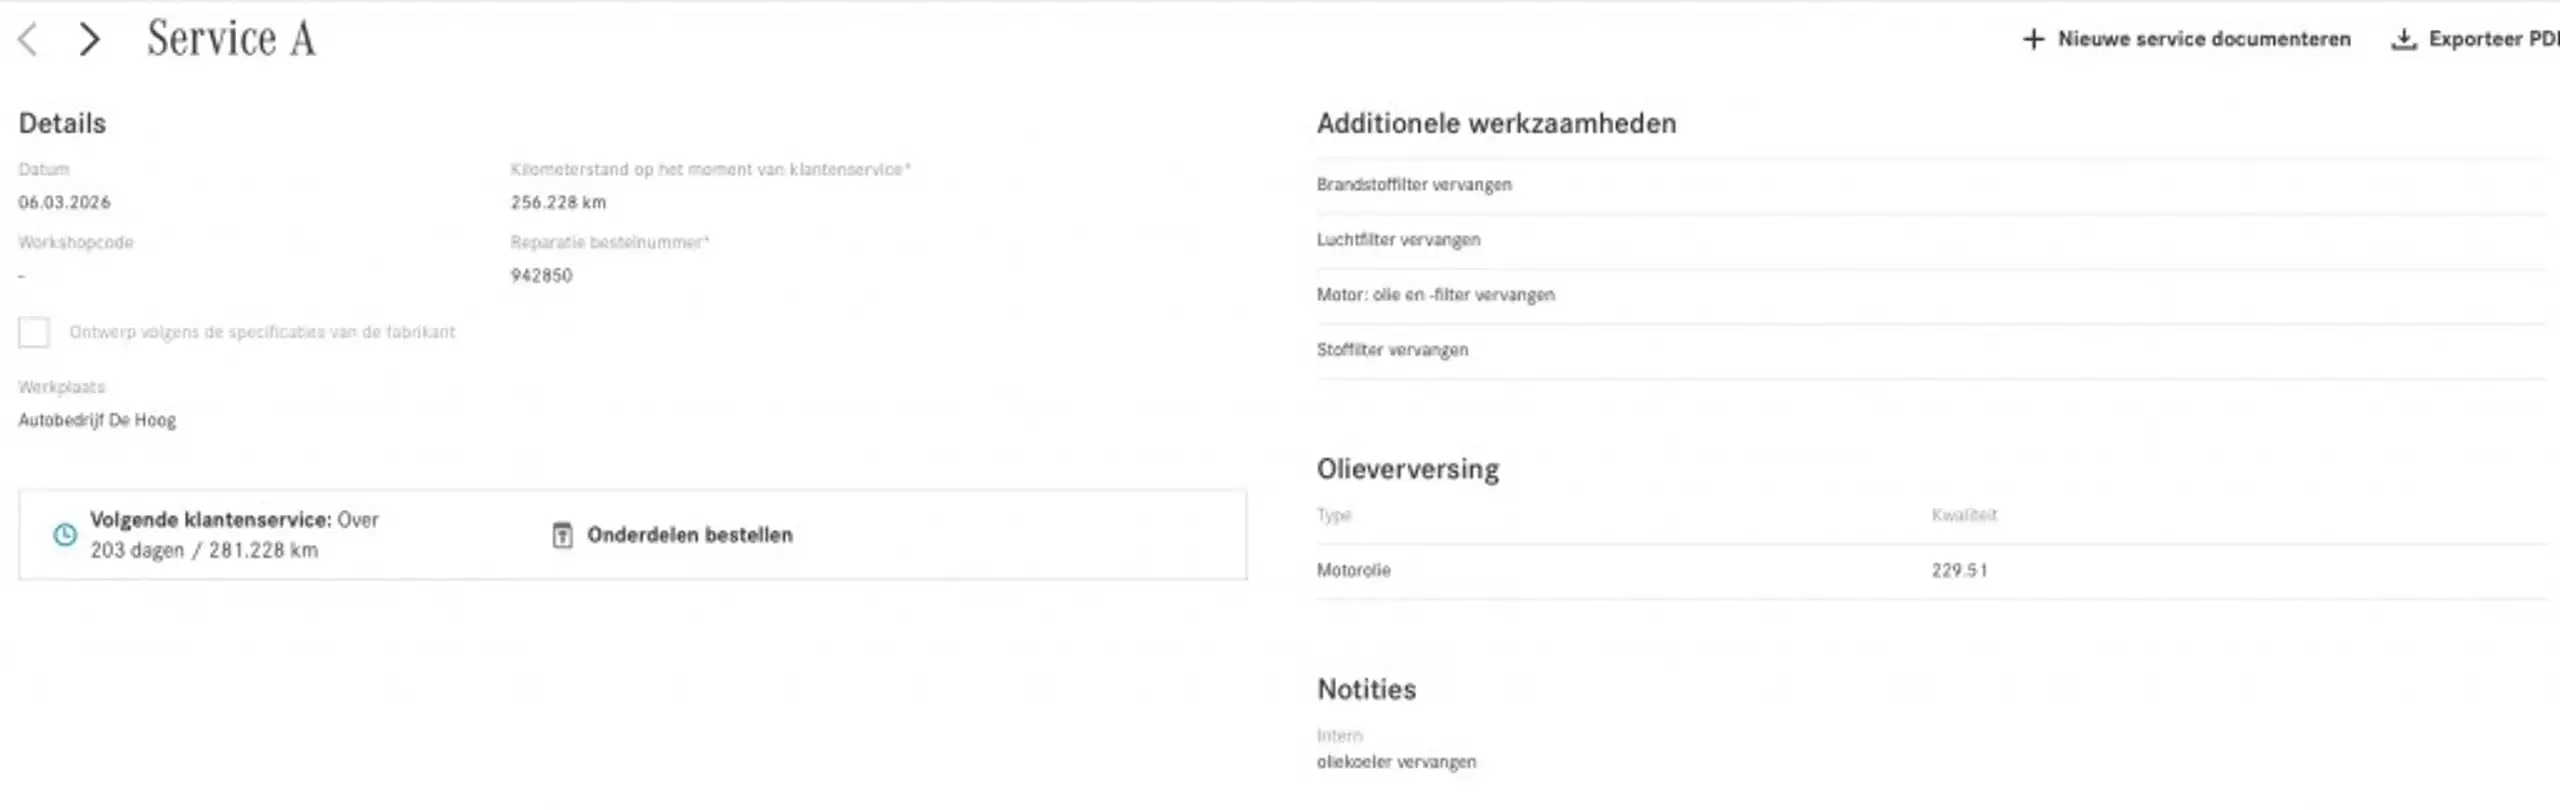Image resolution: width=2560 pixels, height=810 pixels.
Task: Click the download icon for PDF export
Action: pos(2403,39)
